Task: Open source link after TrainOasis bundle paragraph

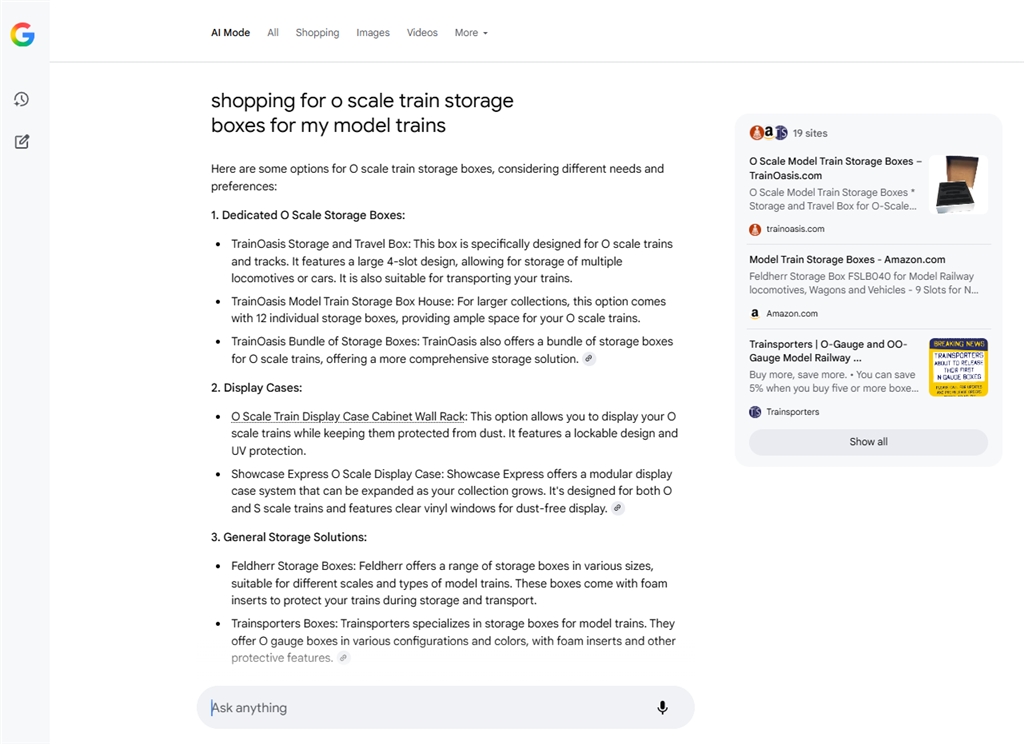Action: tap(589, 359)
